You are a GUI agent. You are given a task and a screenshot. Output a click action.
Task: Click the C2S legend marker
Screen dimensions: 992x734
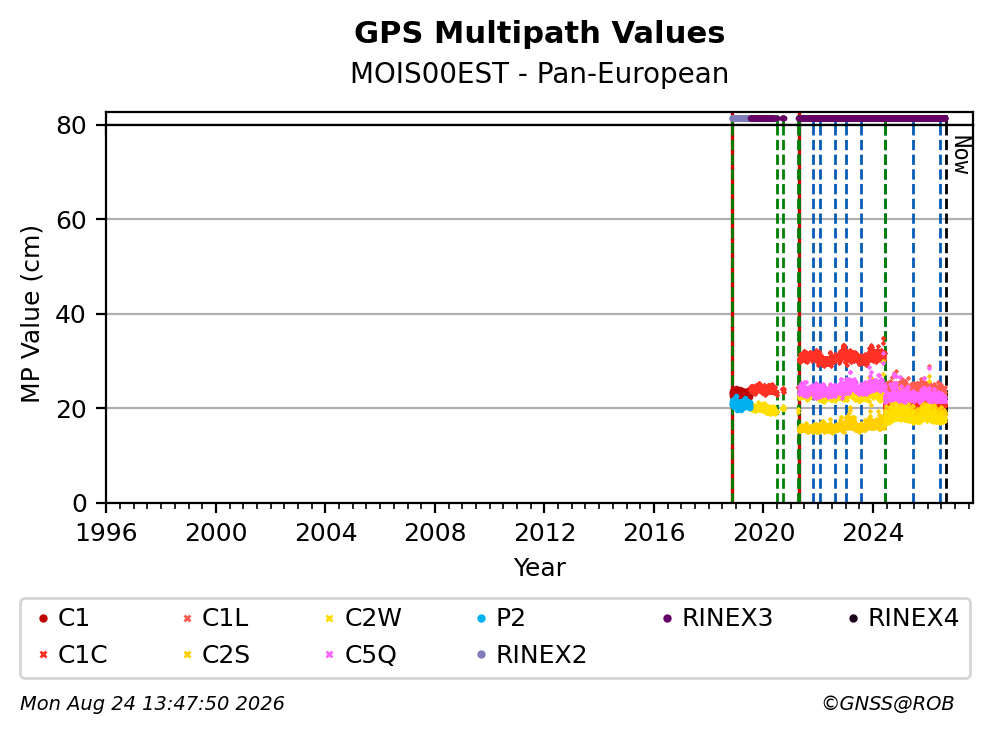click(187, 654)
